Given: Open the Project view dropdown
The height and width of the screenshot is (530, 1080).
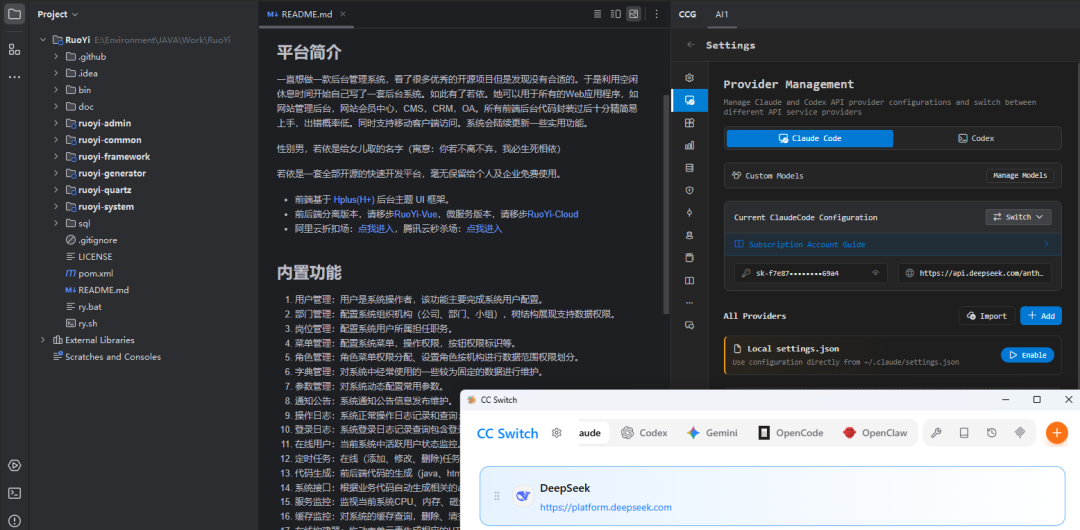Looking at the screenshot, I should pos(58,14).
